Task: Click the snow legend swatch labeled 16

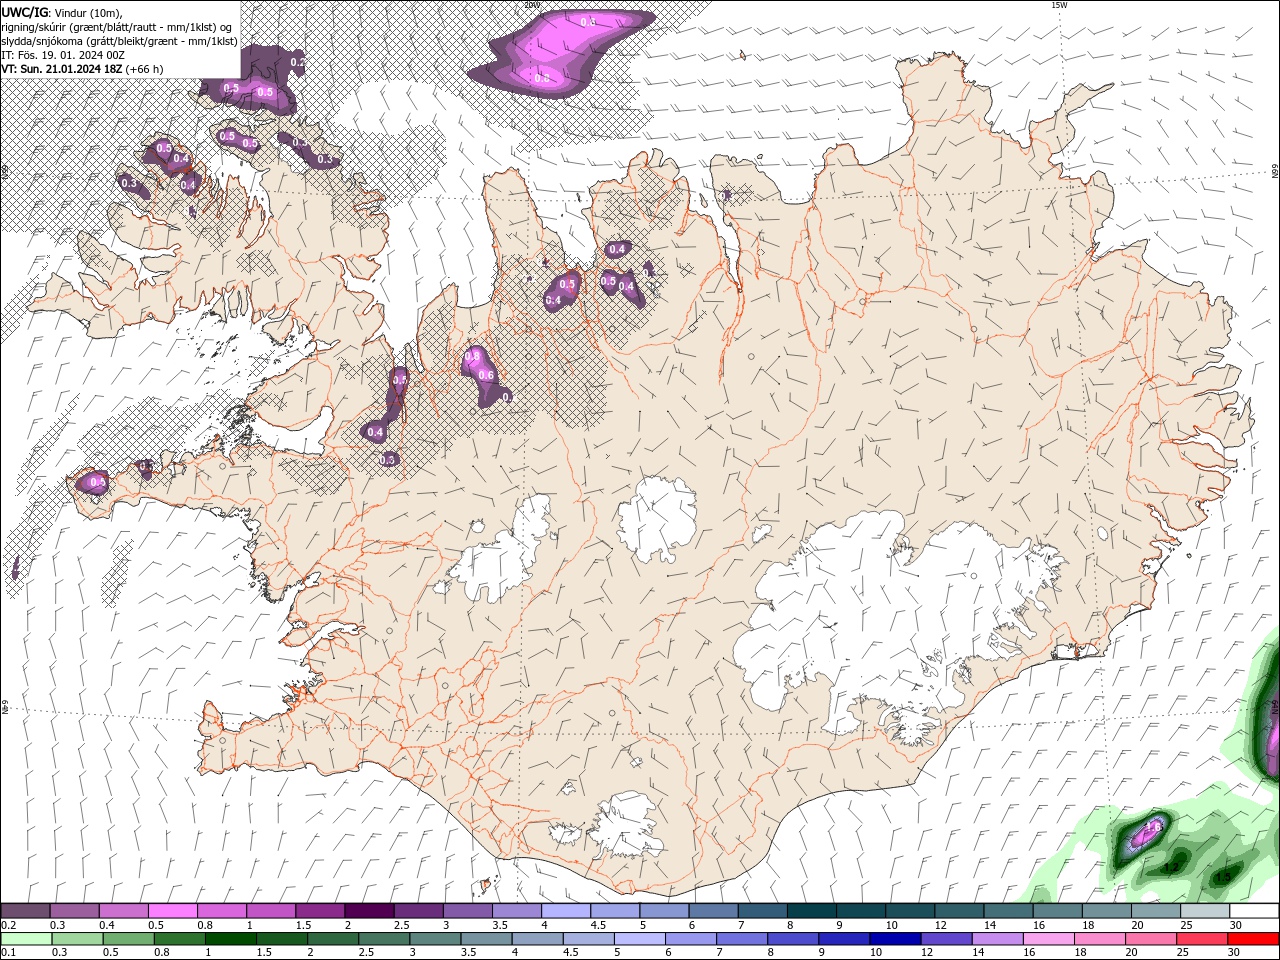Action: [x=1057, y=911]
